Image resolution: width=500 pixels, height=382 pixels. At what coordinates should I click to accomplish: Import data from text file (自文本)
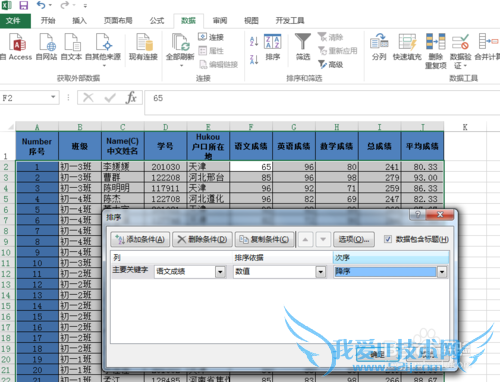coord(71,47)
